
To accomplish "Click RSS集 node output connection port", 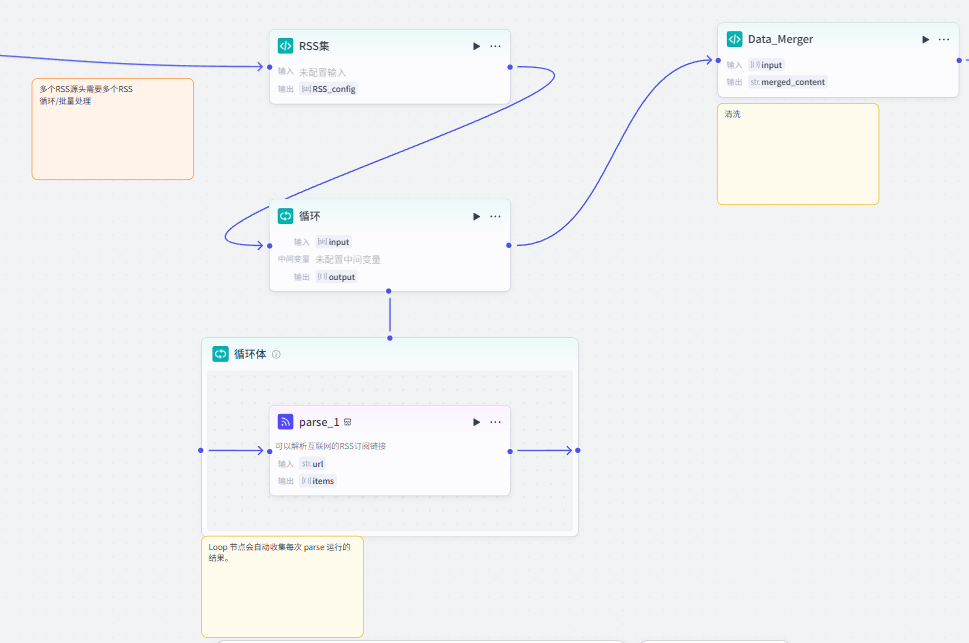I will coord(510,67).
